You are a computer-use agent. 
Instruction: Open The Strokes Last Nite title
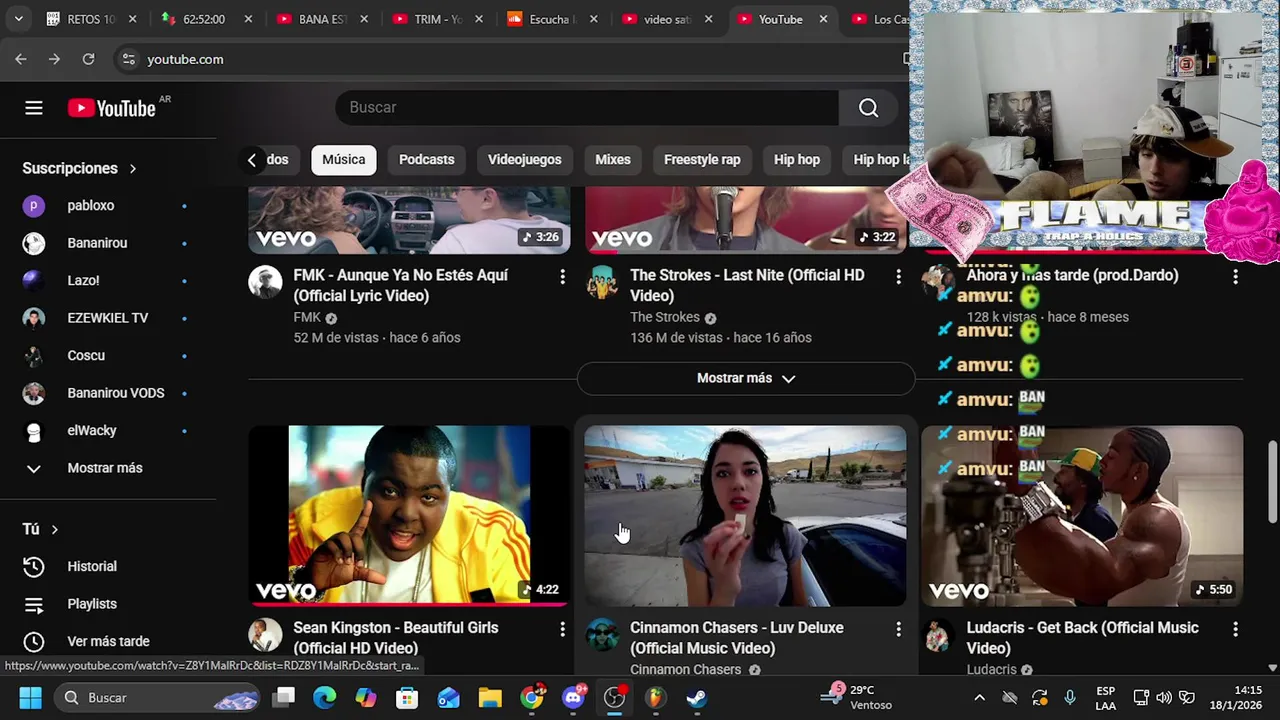coord(747,285)
